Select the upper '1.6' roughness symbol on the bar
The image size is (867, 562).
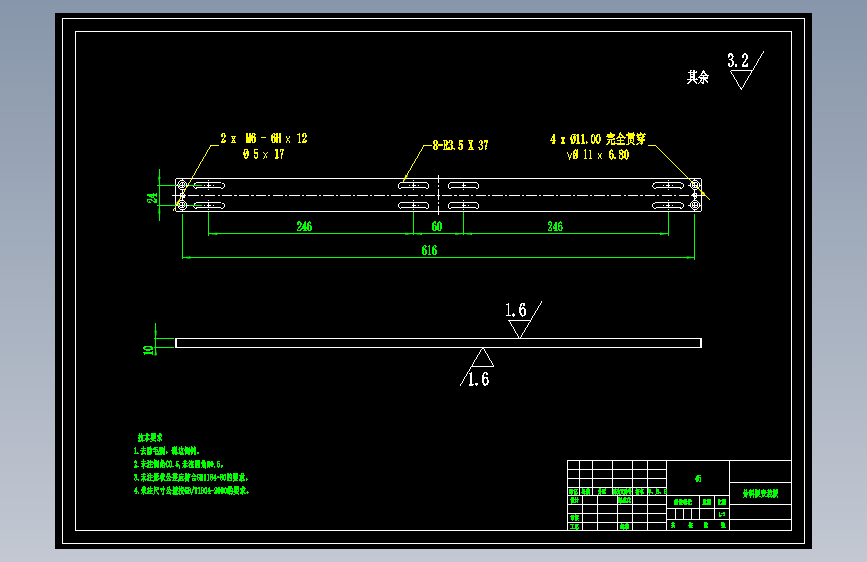[x=523, y=319]
